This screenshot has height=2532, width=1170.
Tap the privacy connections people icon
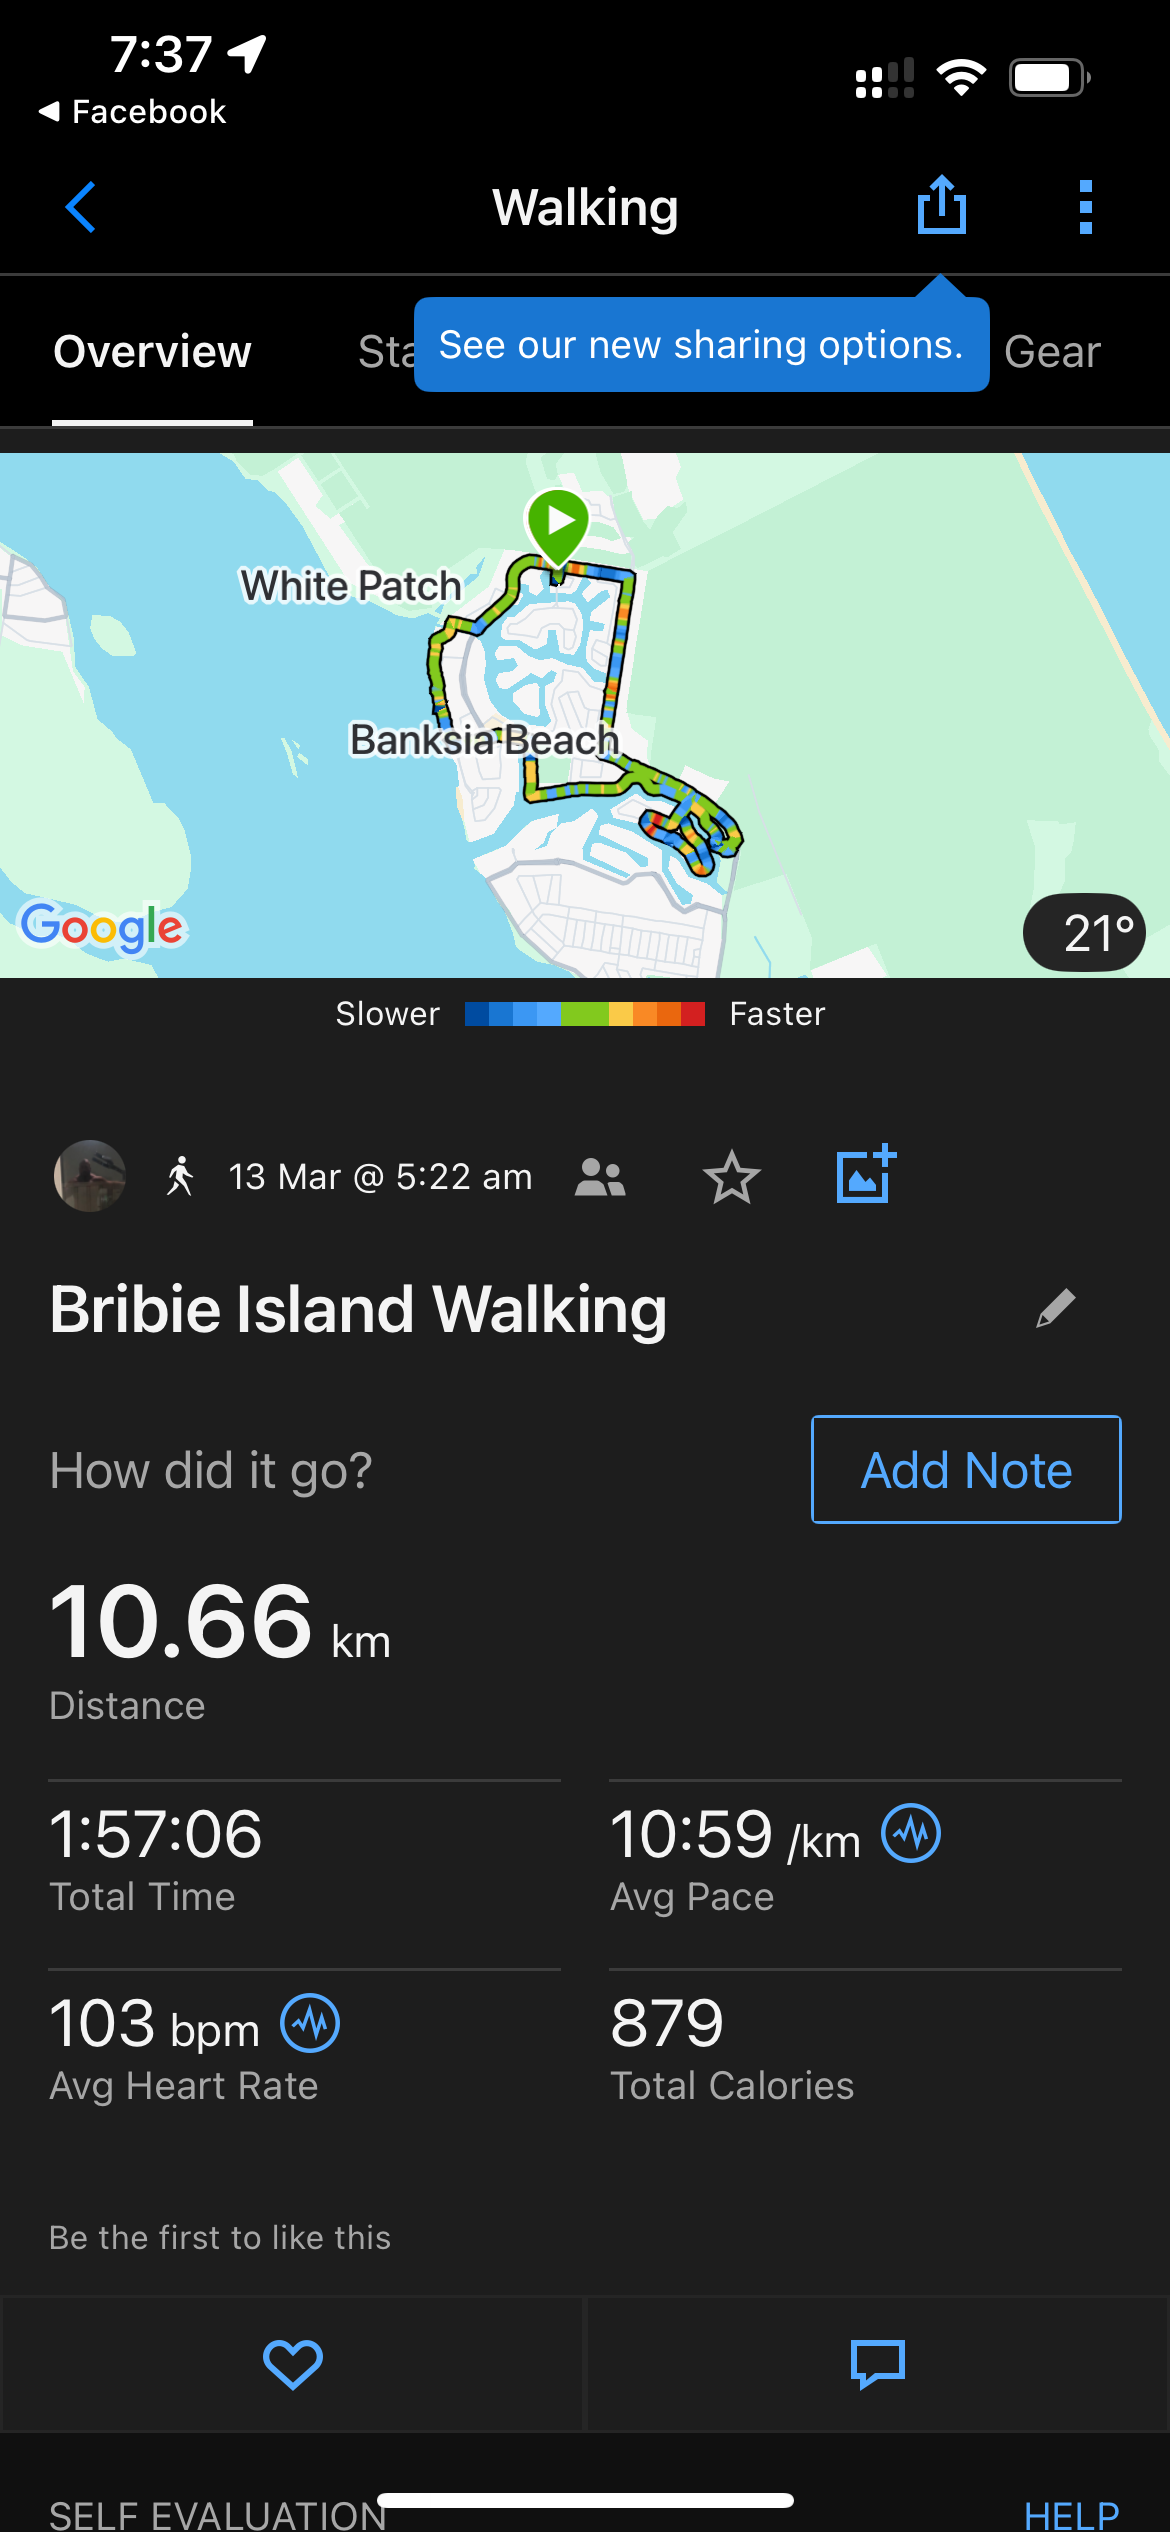pyautogui.click(x=600, y=1177)
